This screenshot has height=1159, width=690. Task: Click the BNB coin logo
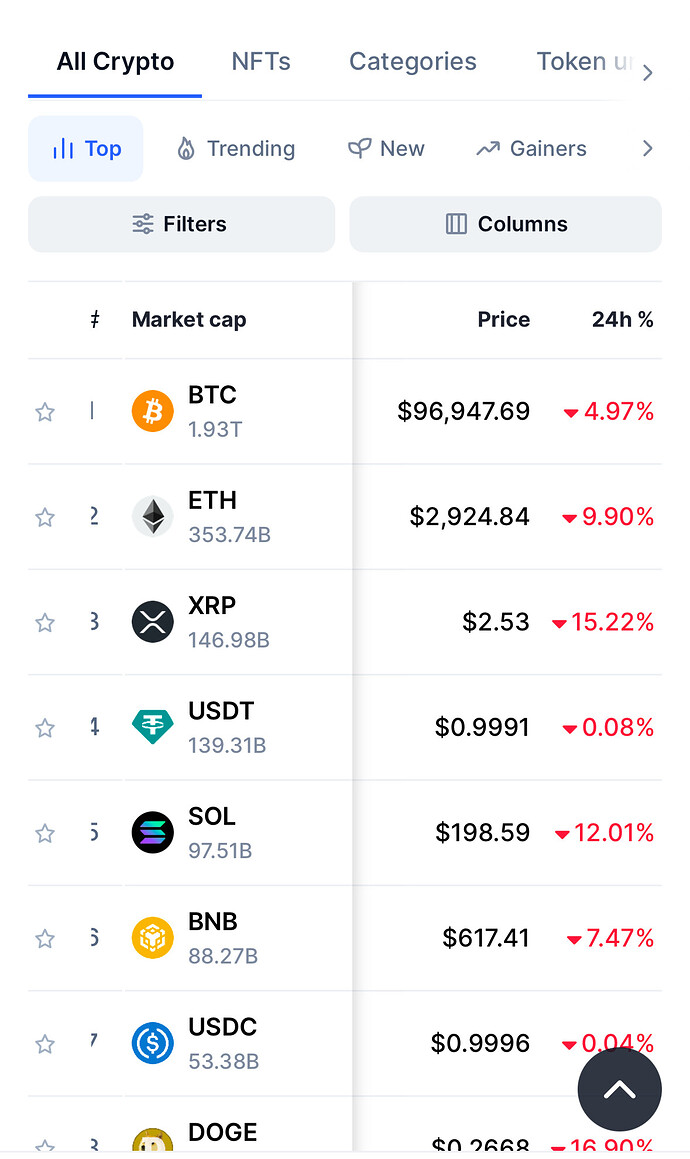[x=152, y=938]
